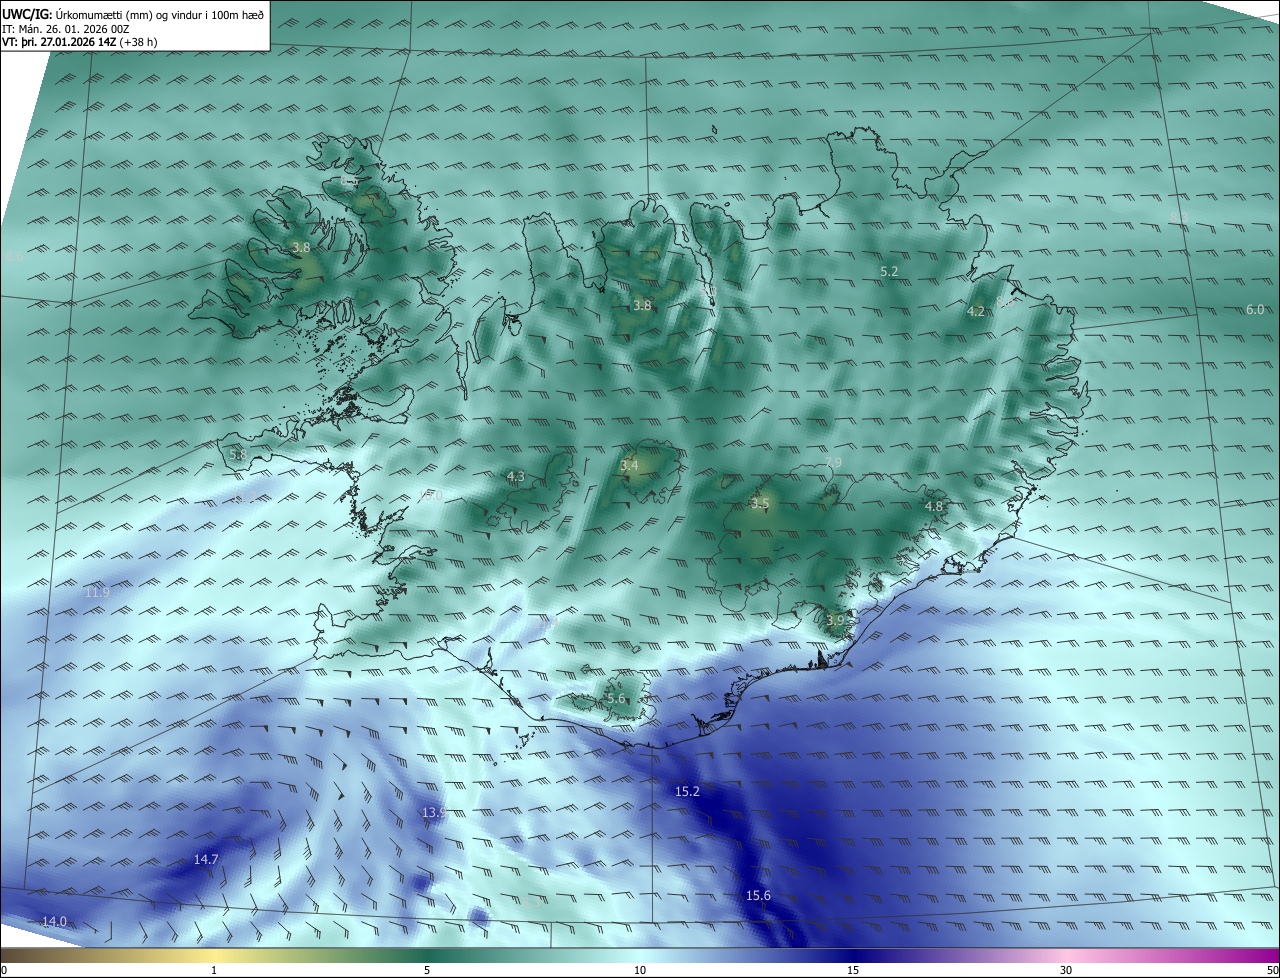
Task: Click the initial time line 'IT: Mán. 26. 01. 2026 00Z'
Action: tap(66, 28)
